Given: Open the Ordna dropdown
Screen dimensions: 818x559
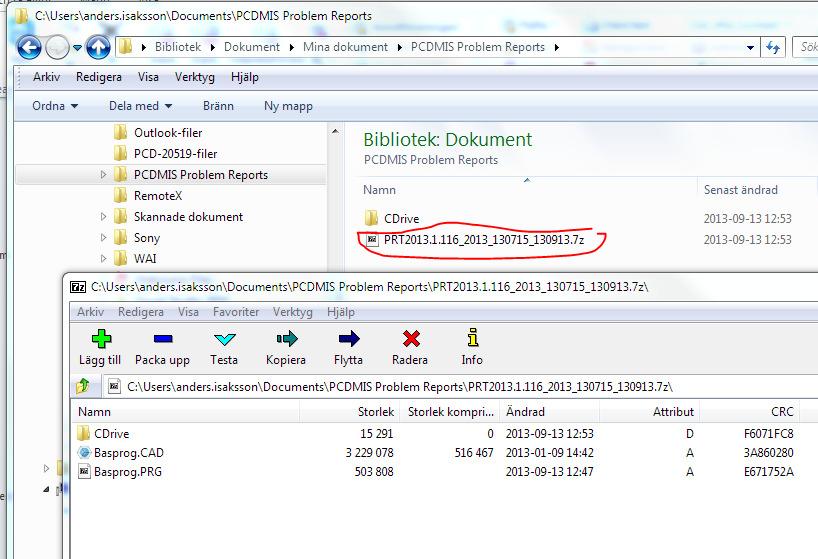Looking at the screenshot, I should click(x=55, y=106).
